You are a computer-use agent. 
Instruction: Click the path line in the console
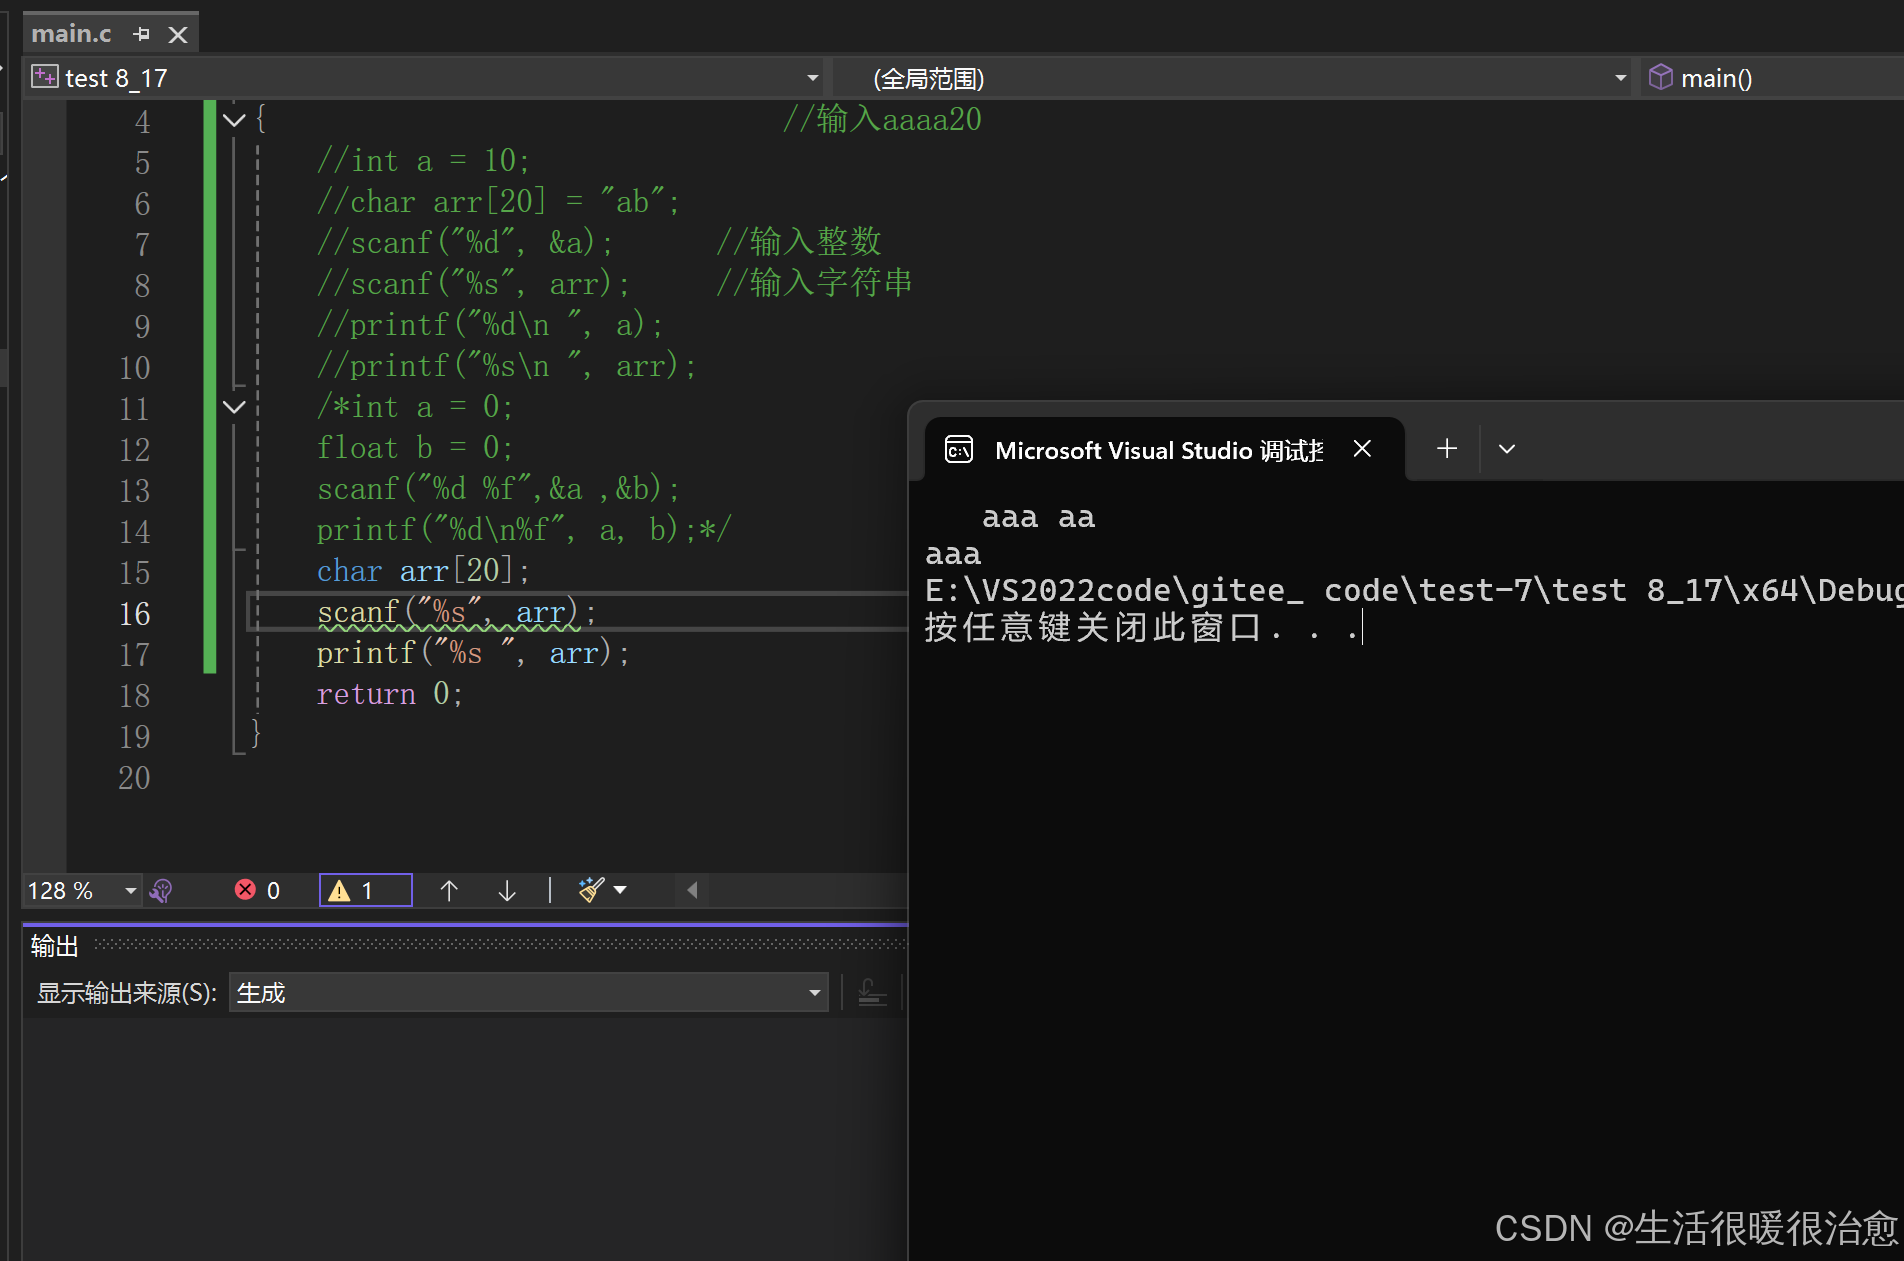coord(1414,590)
